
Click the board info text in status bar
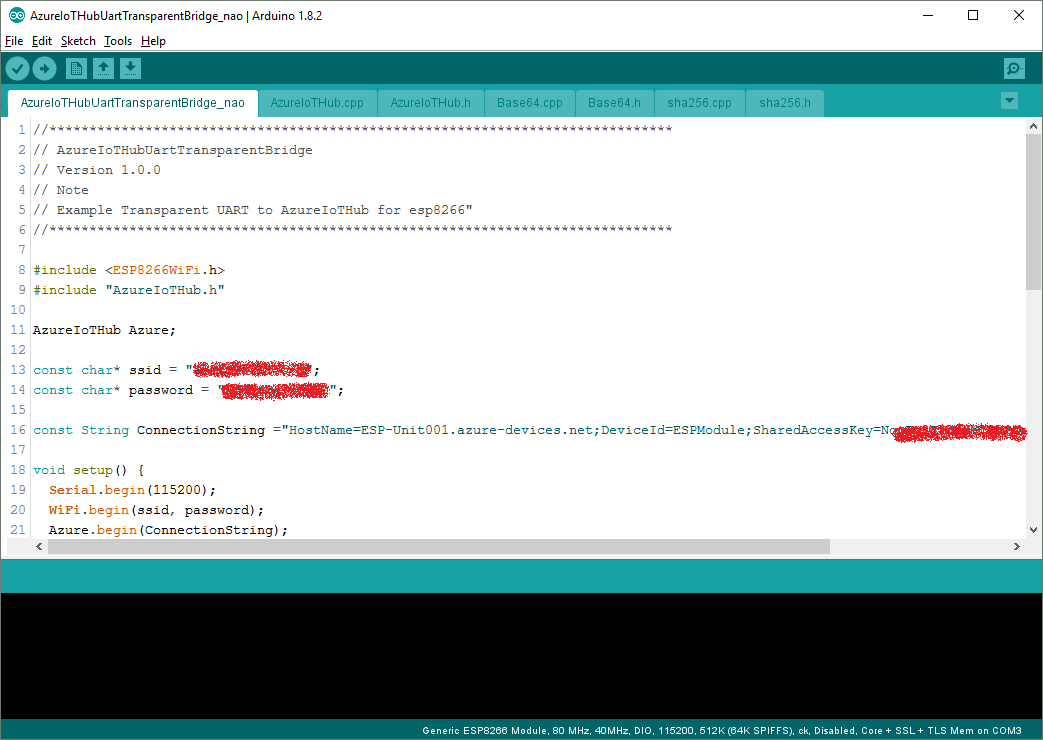pyautogui.click(x=722, y=731)
